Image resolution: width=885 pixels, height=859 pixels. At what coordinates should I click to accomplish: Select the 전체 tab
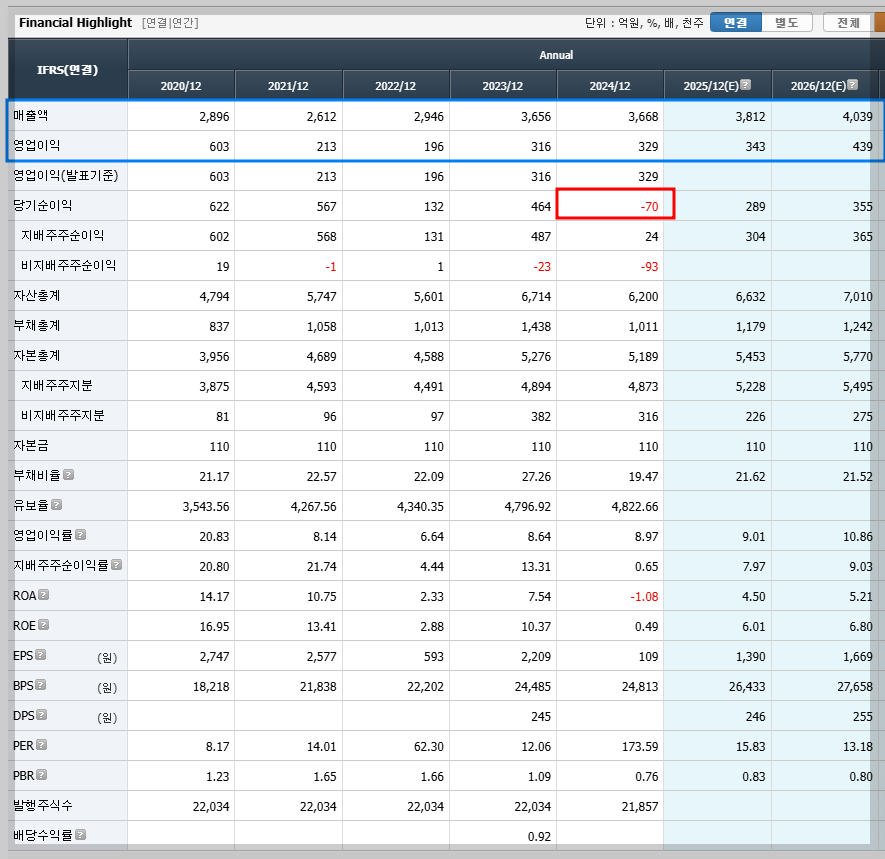[848, 23]
